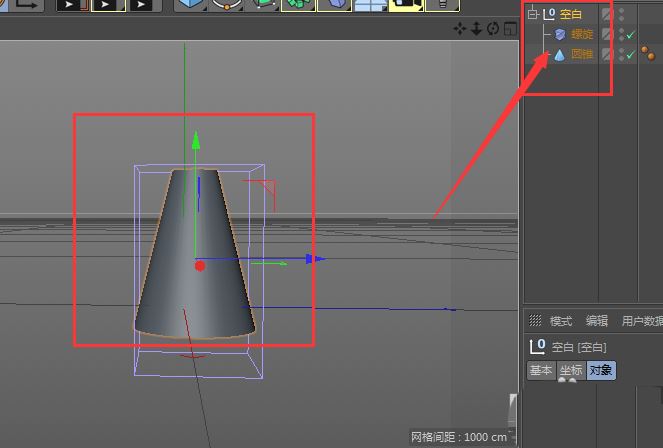The image size is (663, 448).
Task: Select the 空白 object row
Action: coord(571,14)
